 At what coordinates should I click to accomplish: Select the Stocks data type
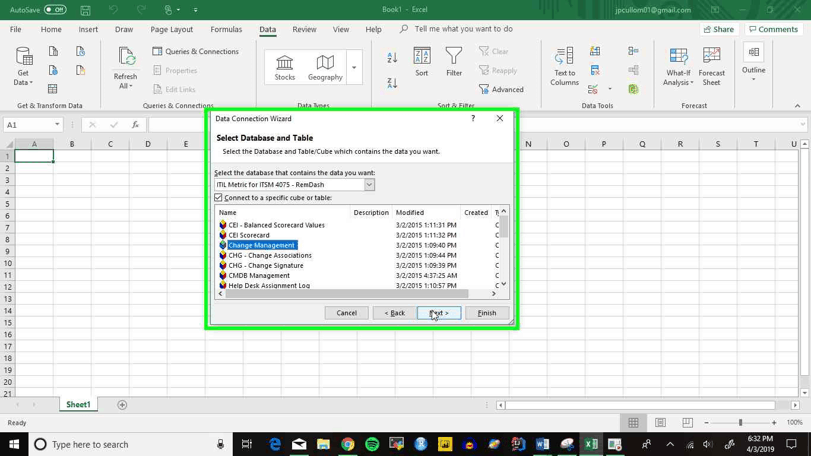(284, 67)
